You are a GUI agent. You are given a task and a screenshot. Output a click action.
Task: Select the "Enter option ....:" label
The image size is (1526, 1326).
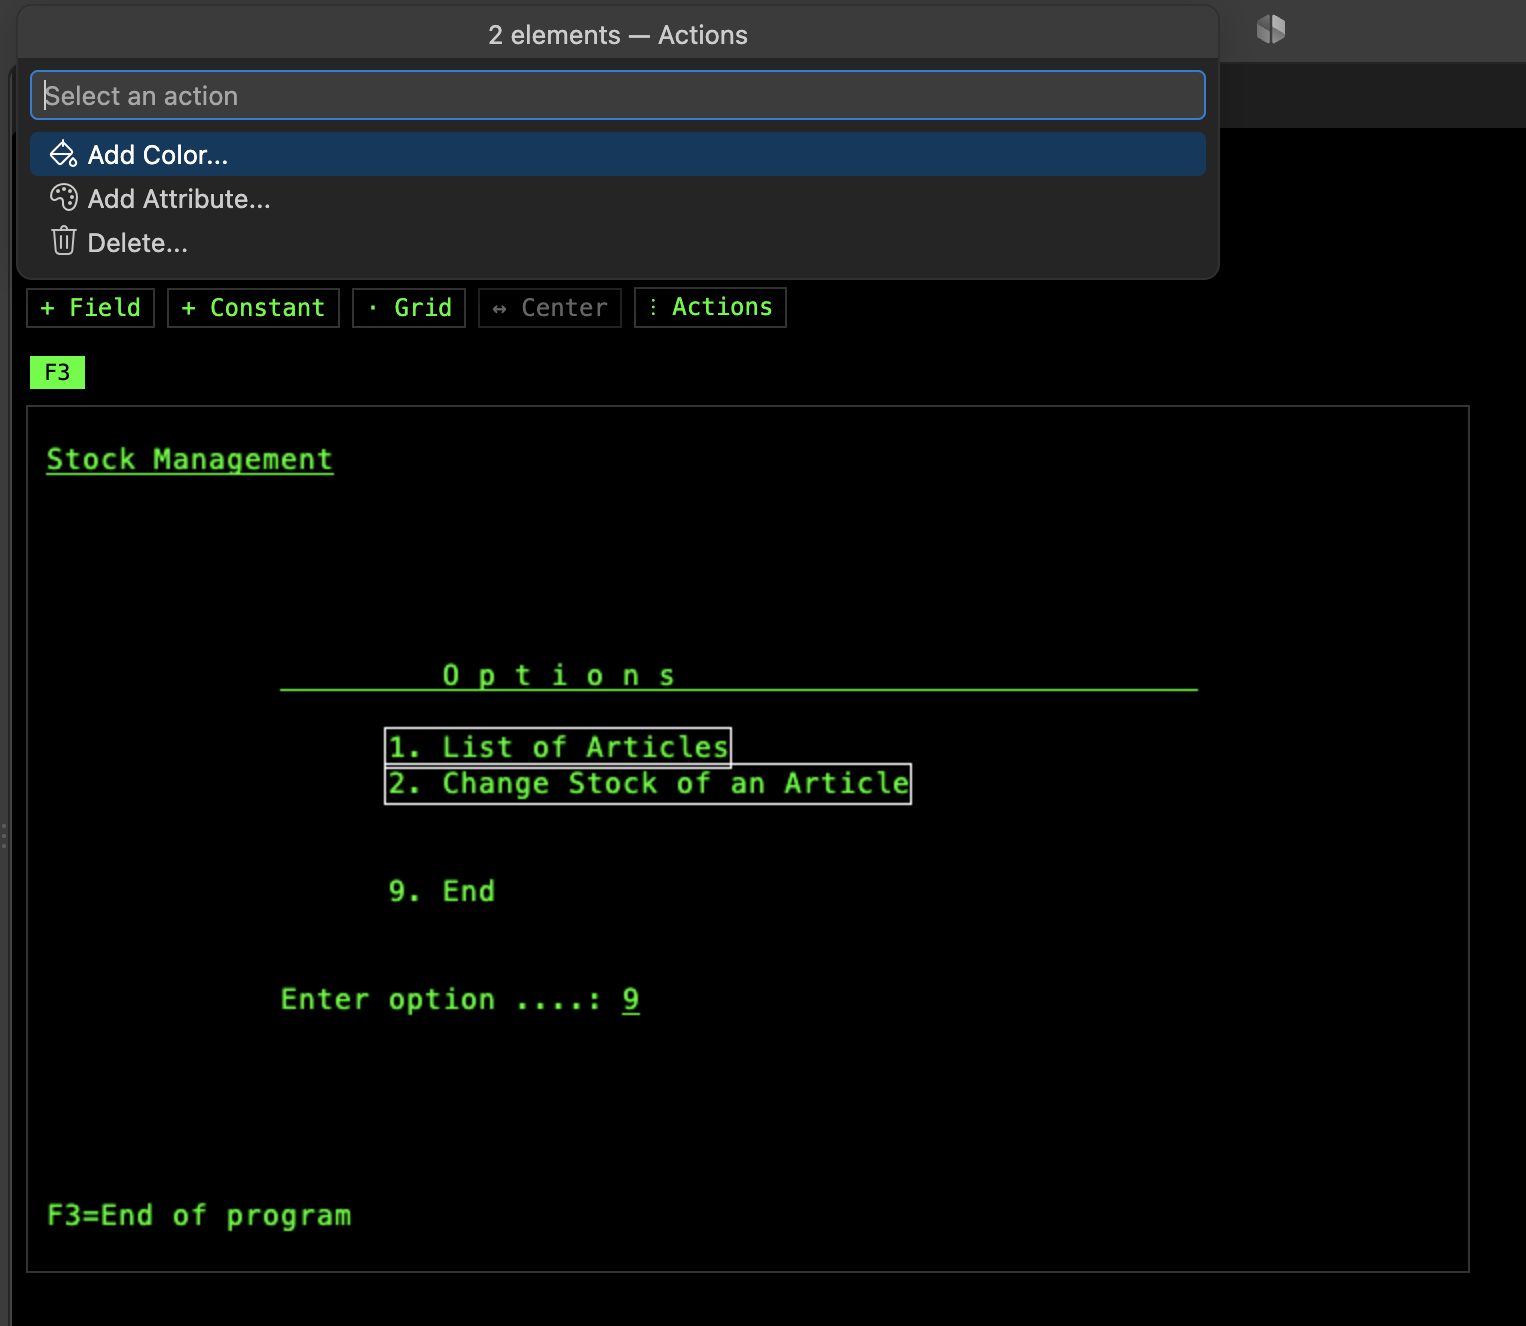click(x=441, y=999)
